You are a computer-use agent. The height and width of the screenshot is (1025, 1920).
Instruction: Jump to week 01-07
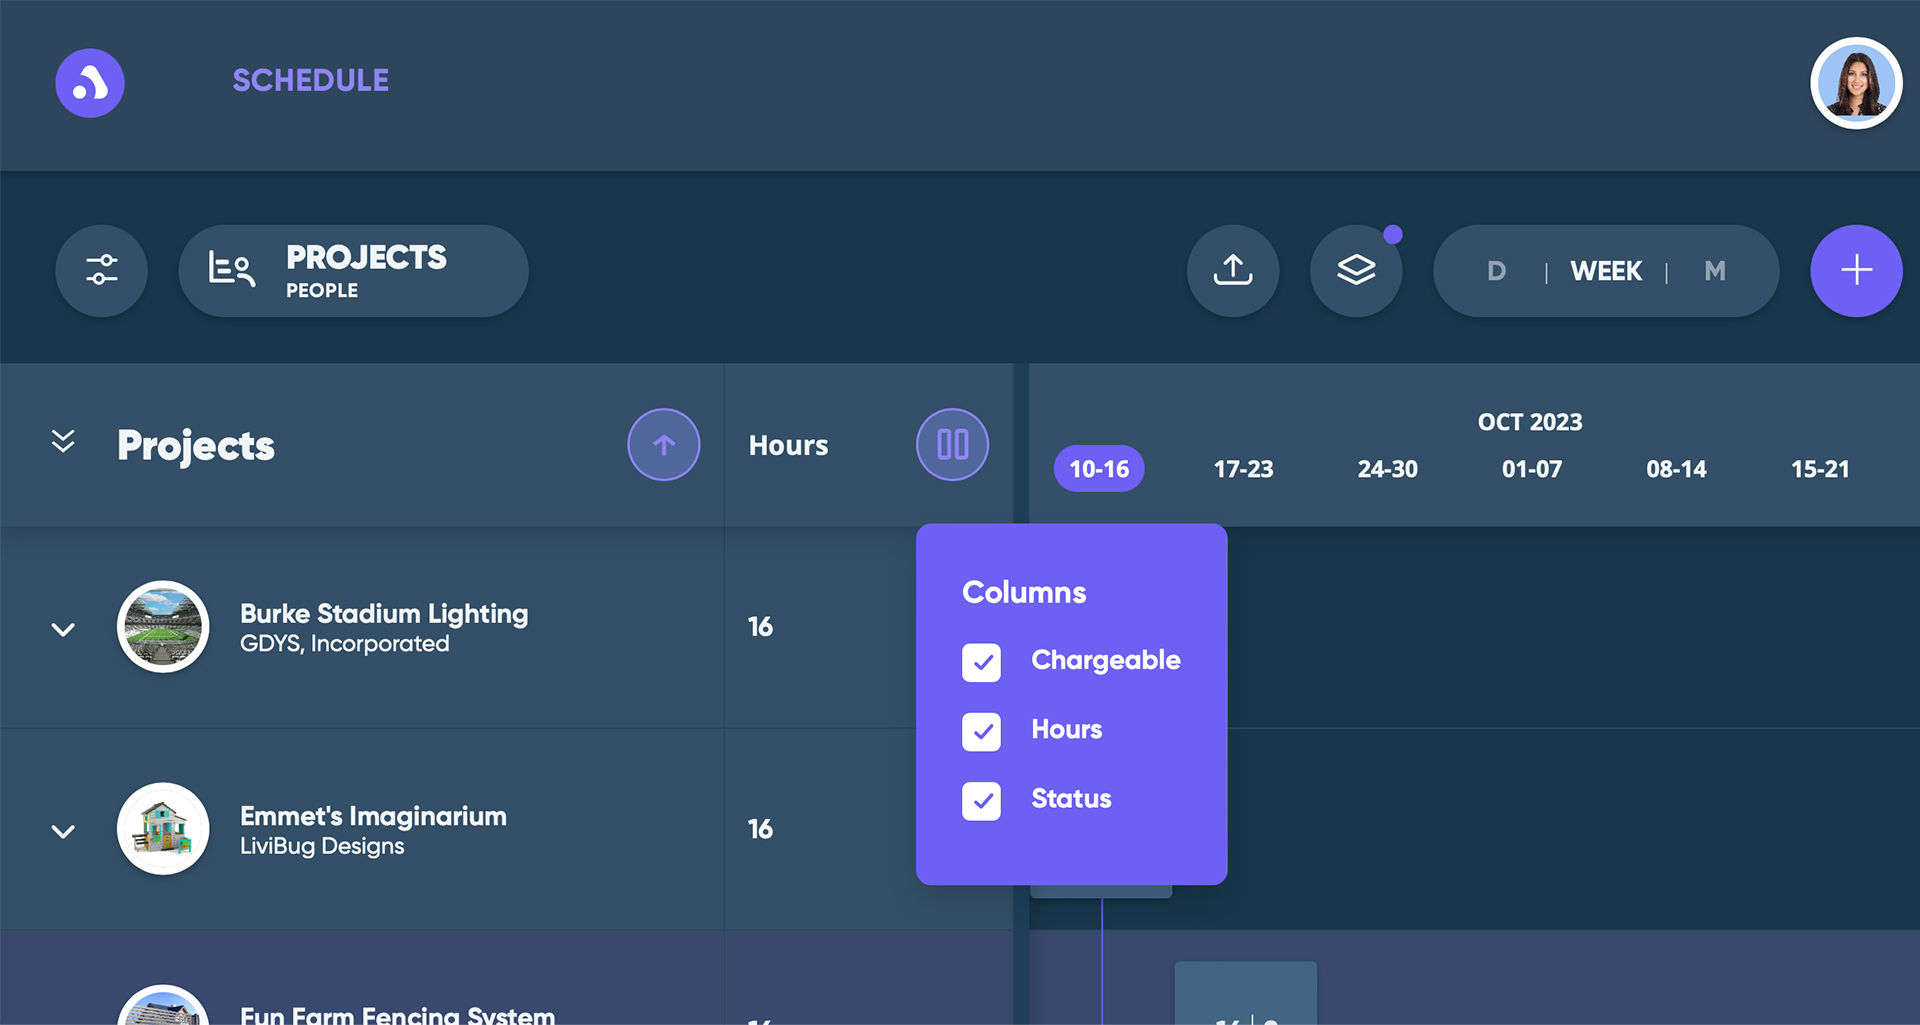click(x=1532, y=469)
